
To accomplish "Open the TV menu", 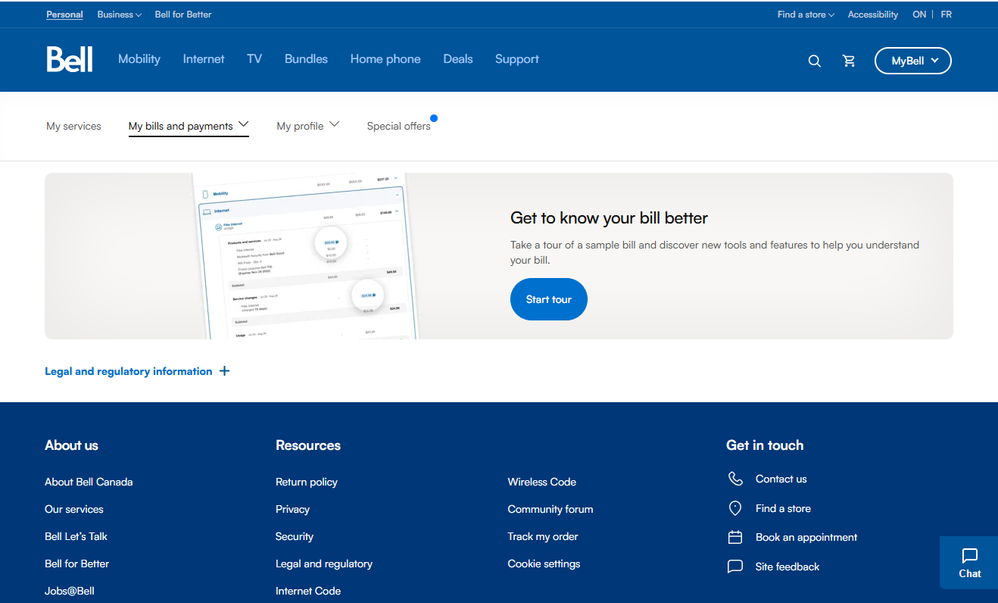I will click(254, 59).
